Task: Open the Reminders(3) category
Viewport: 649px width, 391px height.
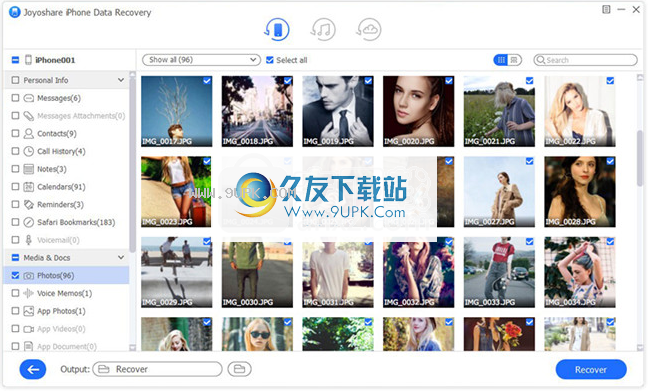Action: 60,204
